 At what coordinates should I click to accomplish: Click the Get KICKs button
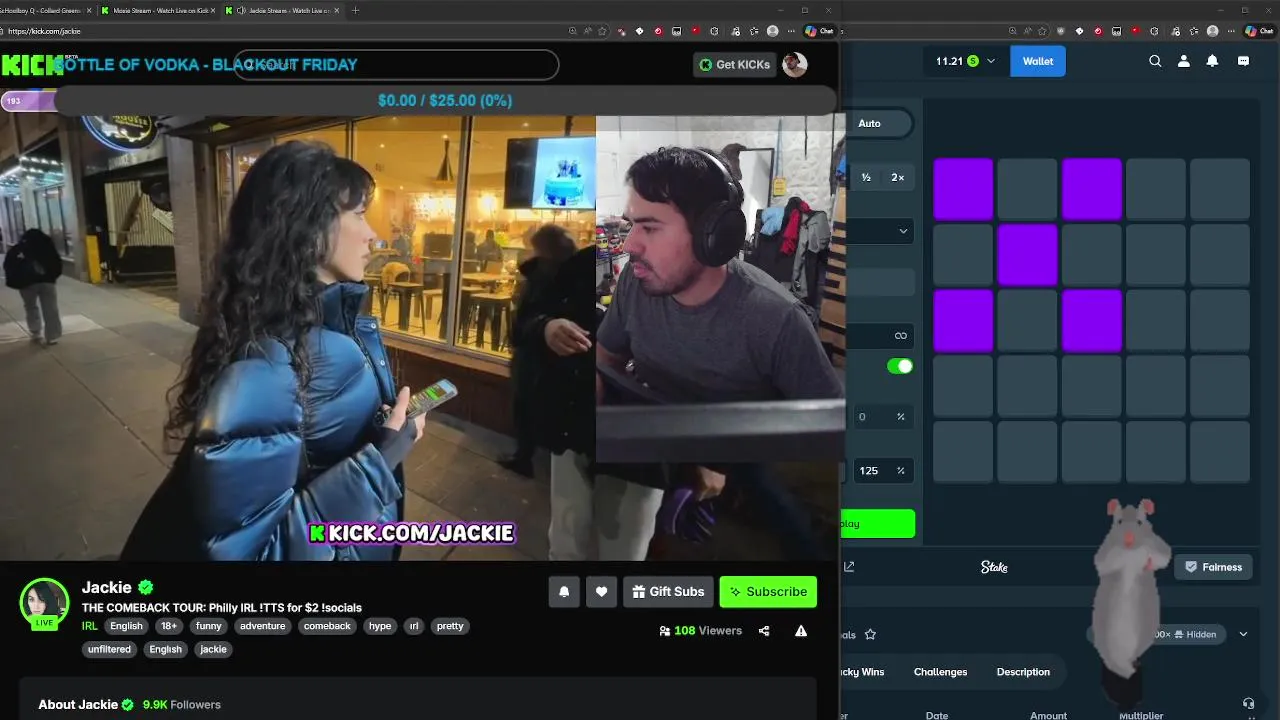[x=735, y=64]
